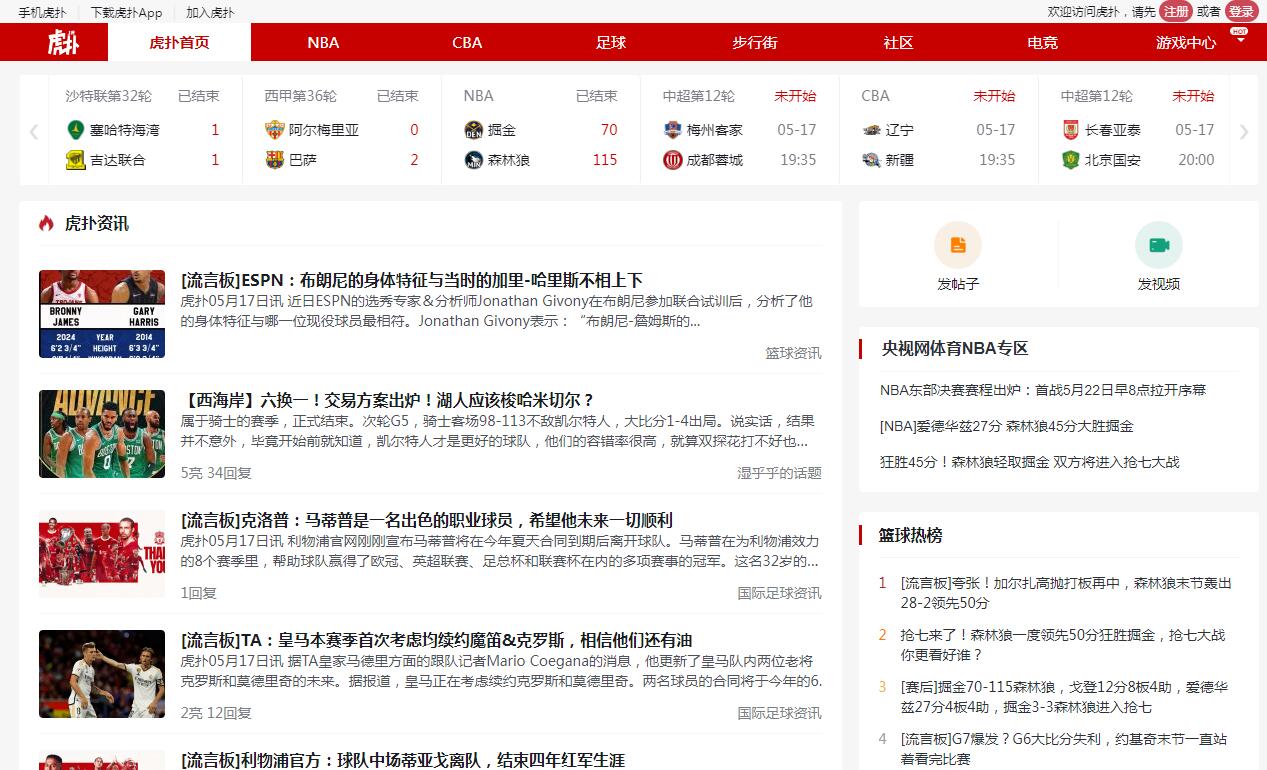
Task: Click the 沙特联第32轮 match label
Action: click(x=109, y=96)
